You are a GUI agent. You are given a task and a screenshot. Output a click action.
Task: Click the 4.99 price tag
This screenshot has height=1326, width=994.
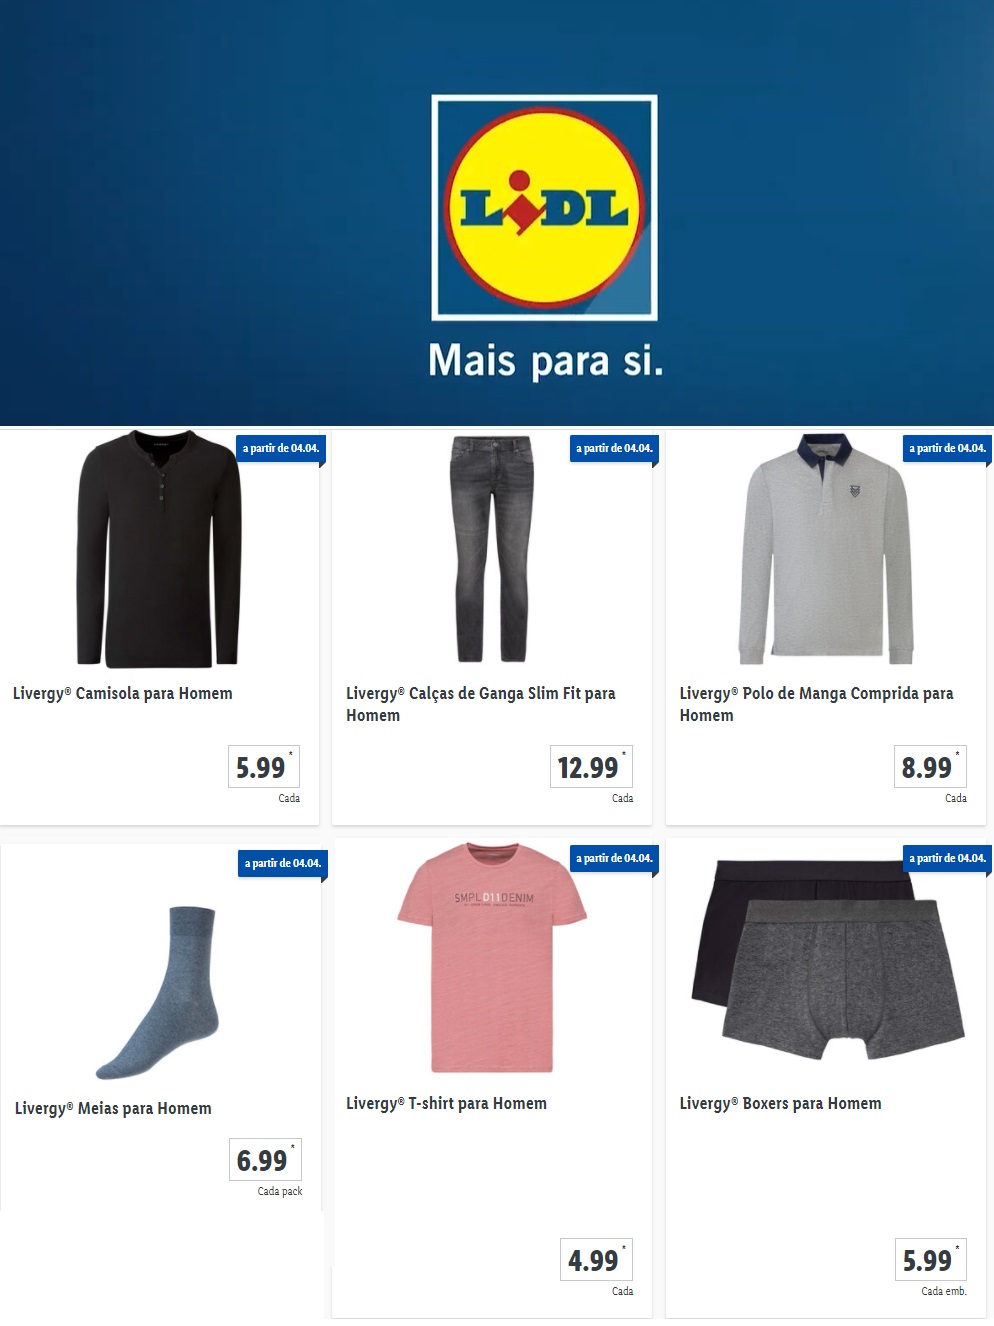point(596,1260)
